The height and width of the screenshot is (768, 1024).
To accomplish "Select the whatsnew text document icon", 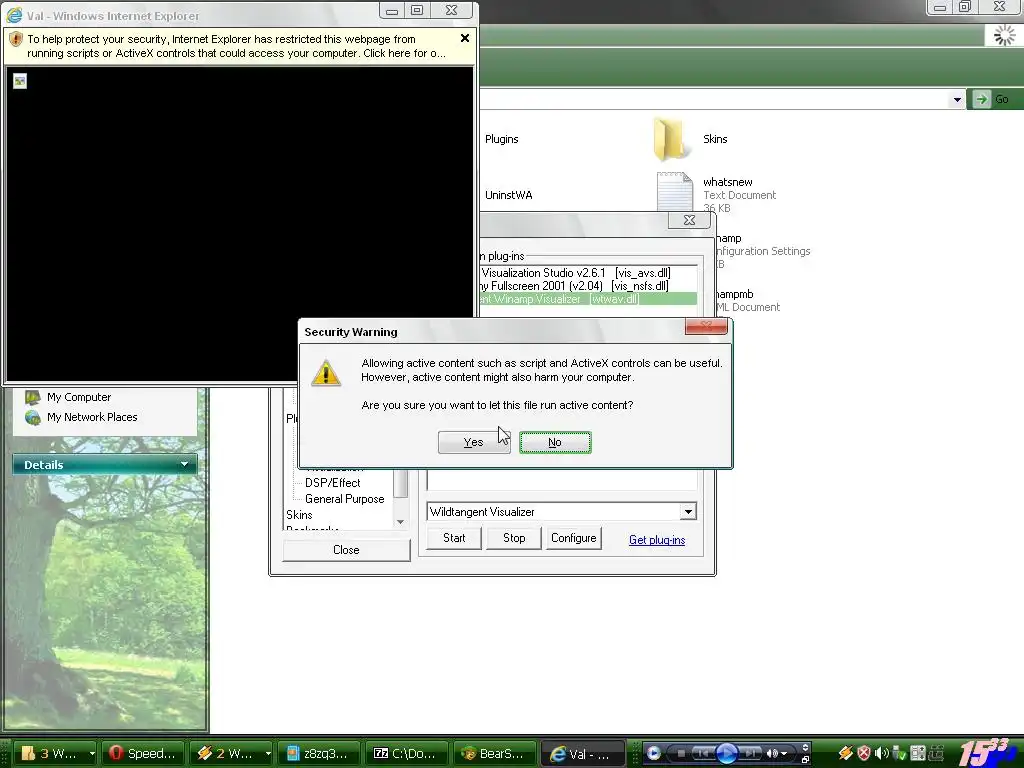I will (675, 192).
